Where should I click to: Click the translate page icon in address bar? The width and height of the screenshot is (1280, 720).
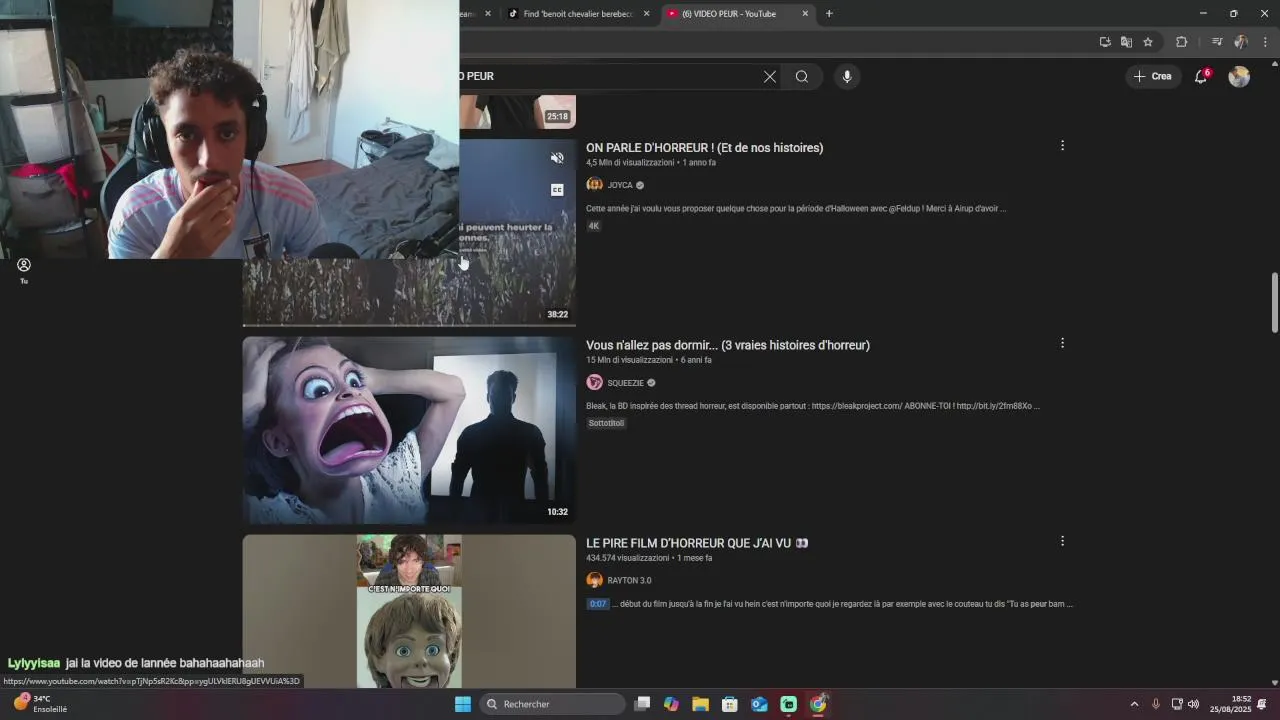(1126, 42)
